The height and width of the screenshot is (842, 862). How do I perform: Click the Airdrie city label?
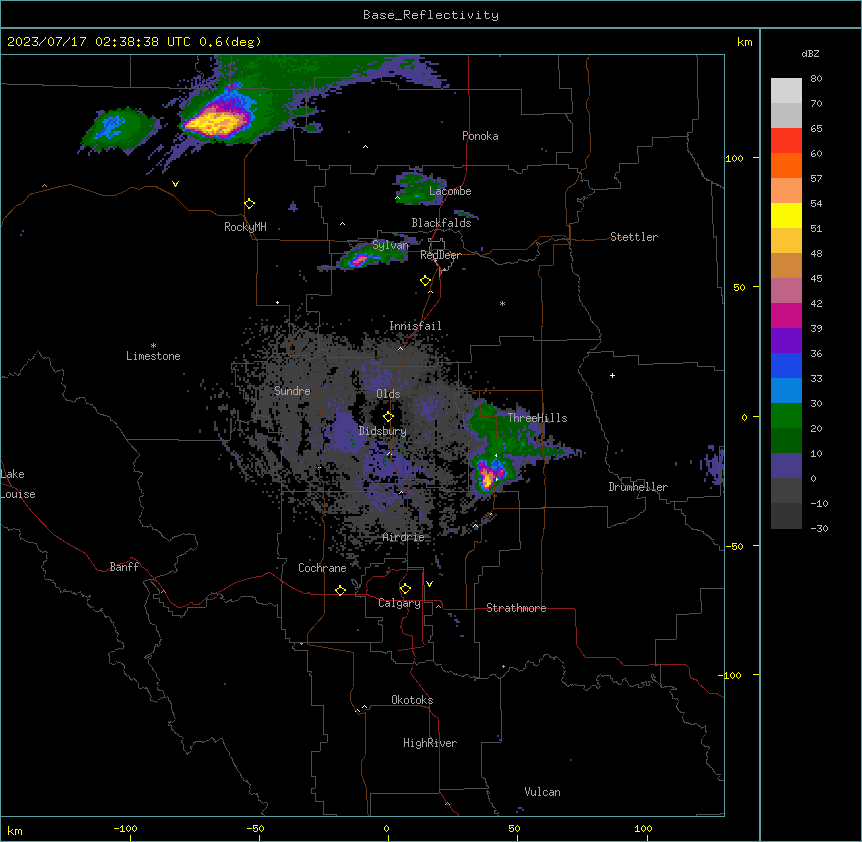tap(404, 537)
